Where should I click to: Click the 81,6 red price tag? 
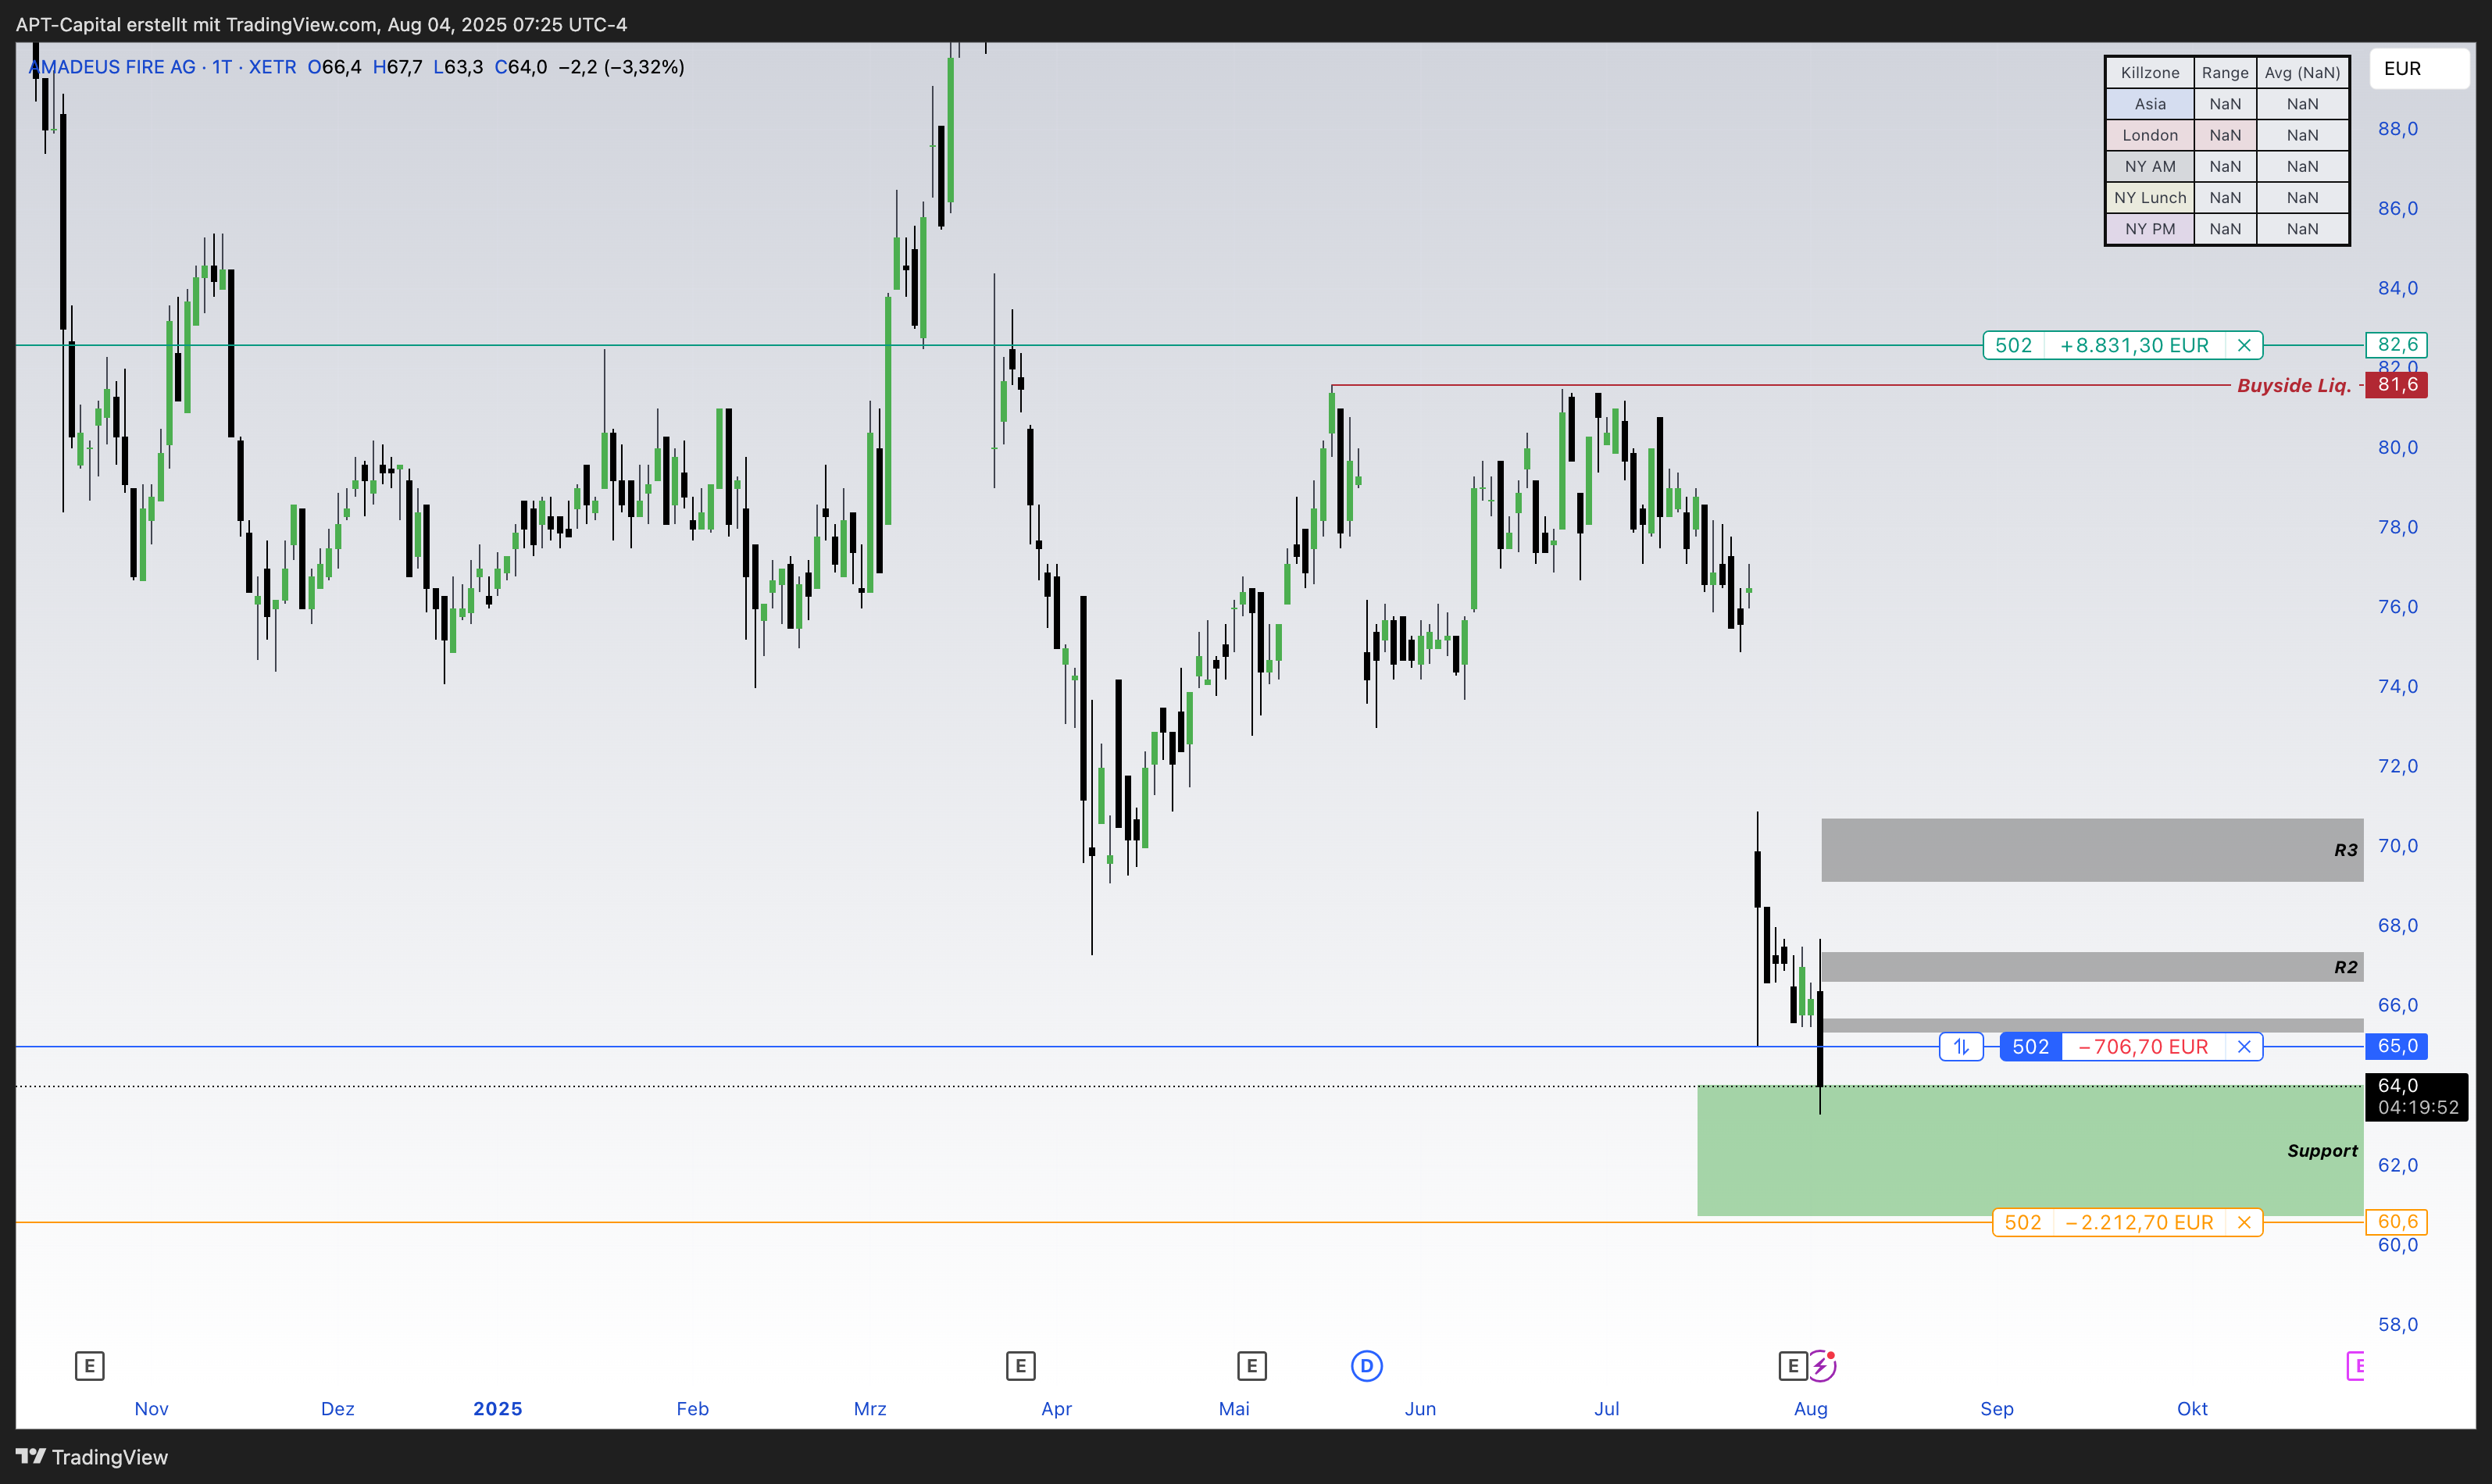pyautogui.click(x=2396, y=385)
